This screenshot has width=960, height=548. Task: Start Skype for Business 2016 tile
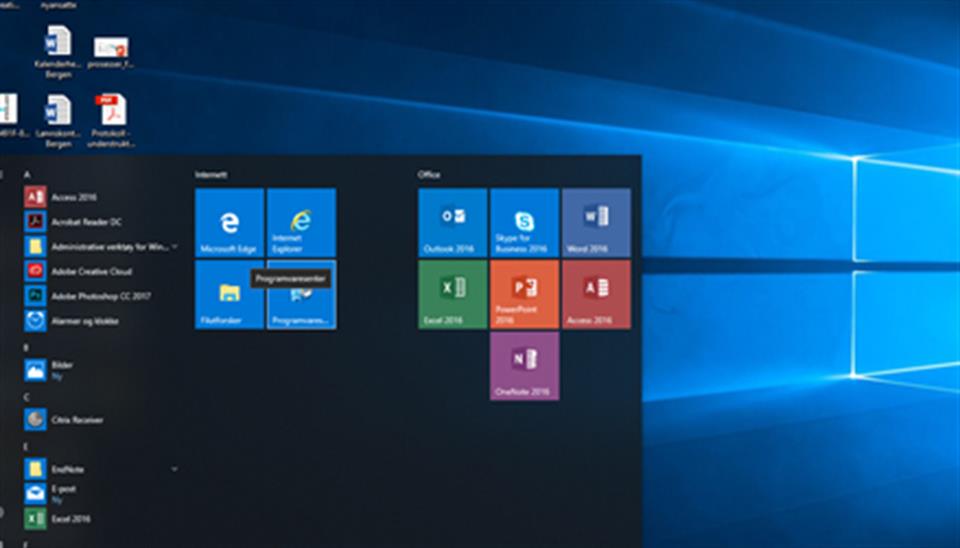click(524, 223)
